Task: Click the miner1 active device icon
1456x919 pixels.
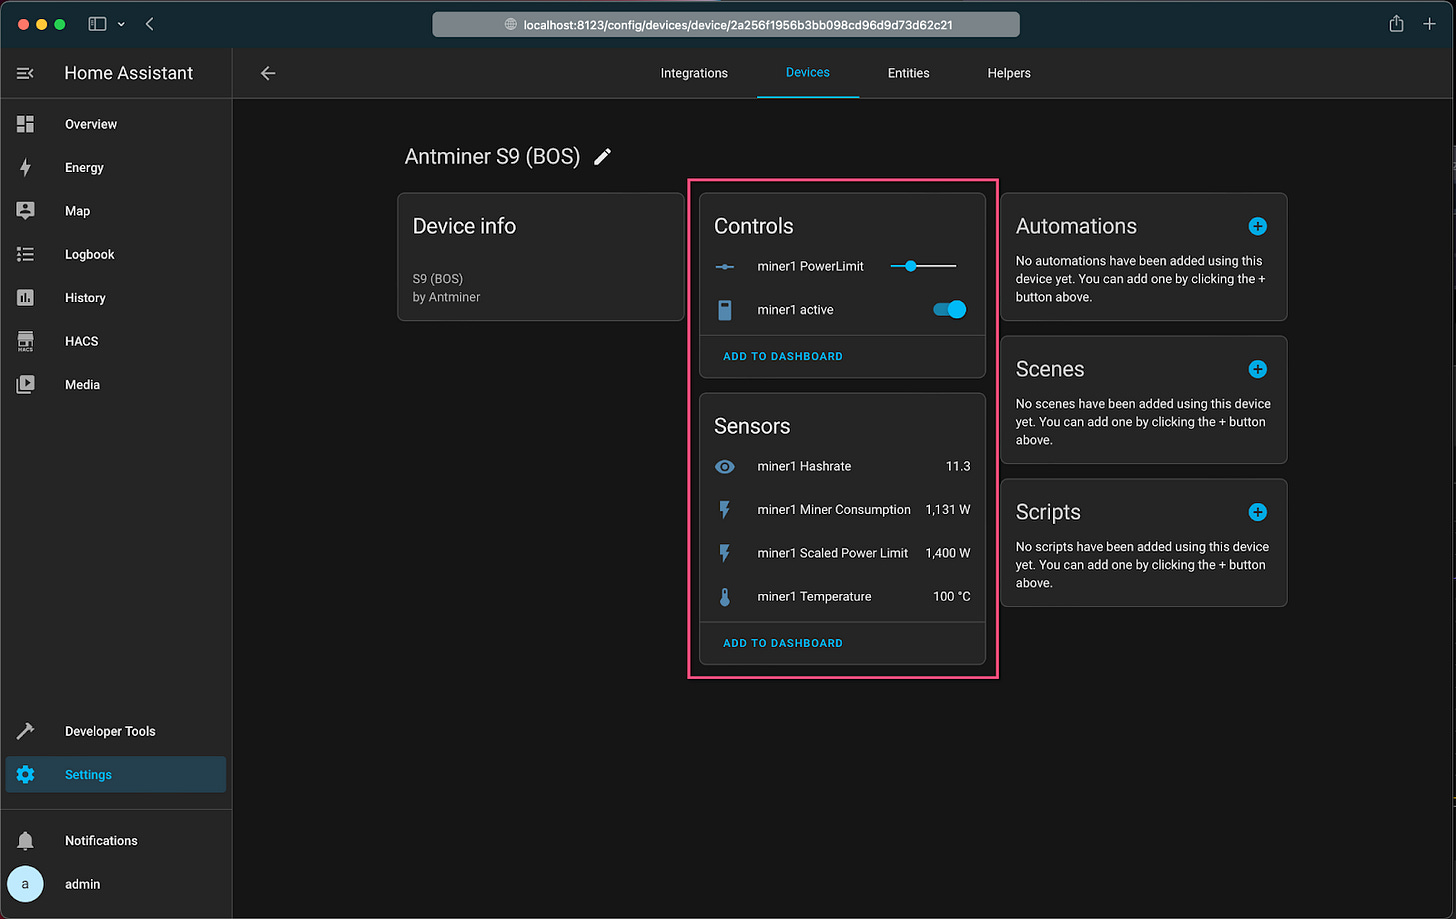Action: click(725, 310)
